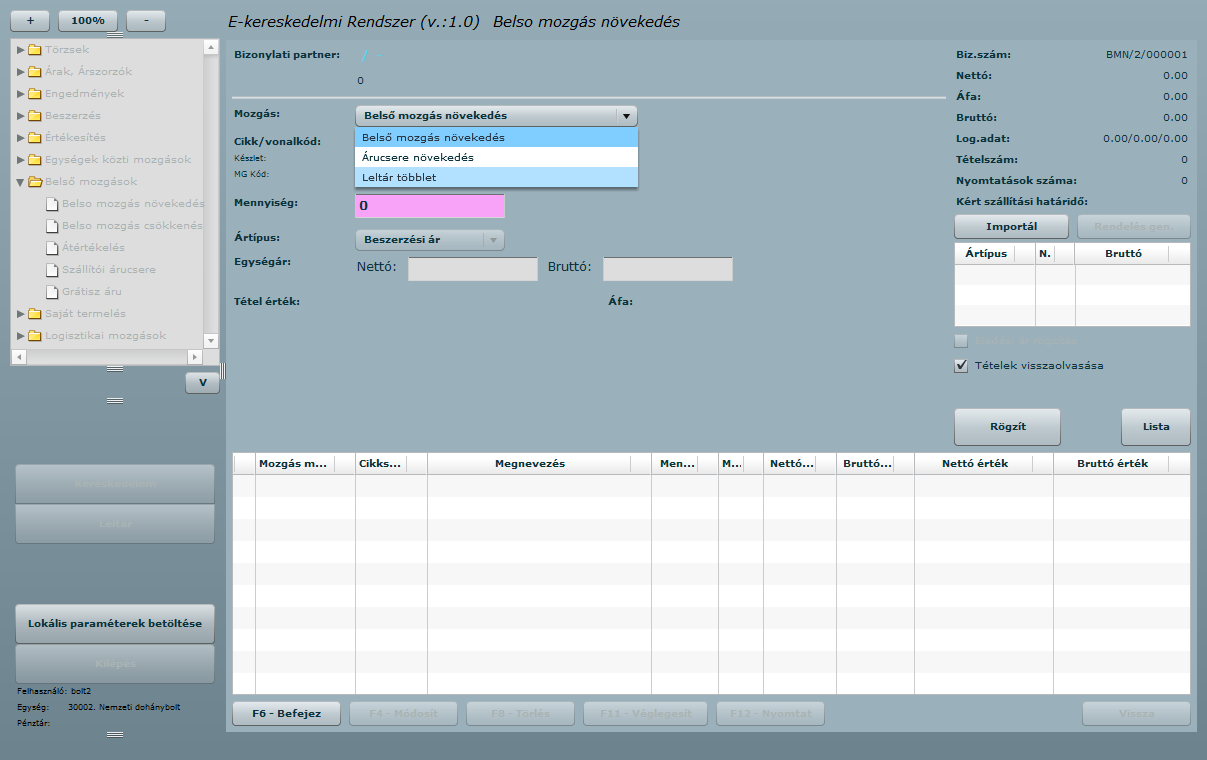Click the V button below tree

202,383
